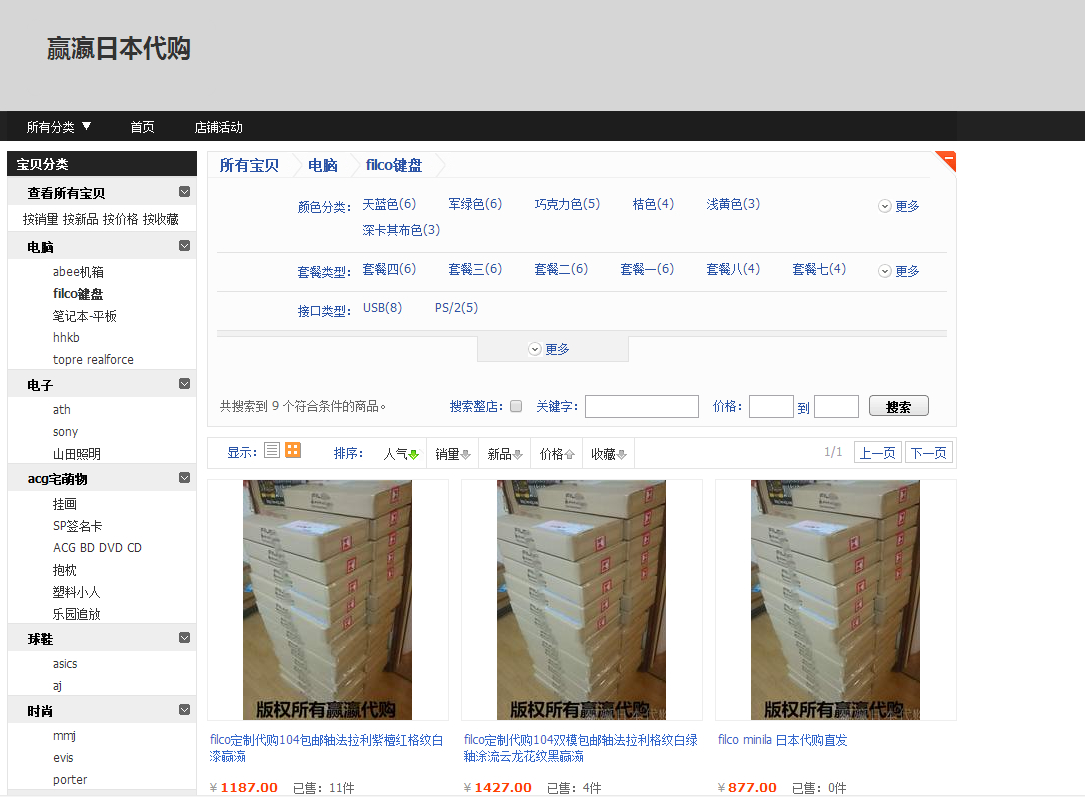
Task: Expand more 颜色分类 options with 更多
Action: pos(899,206)
